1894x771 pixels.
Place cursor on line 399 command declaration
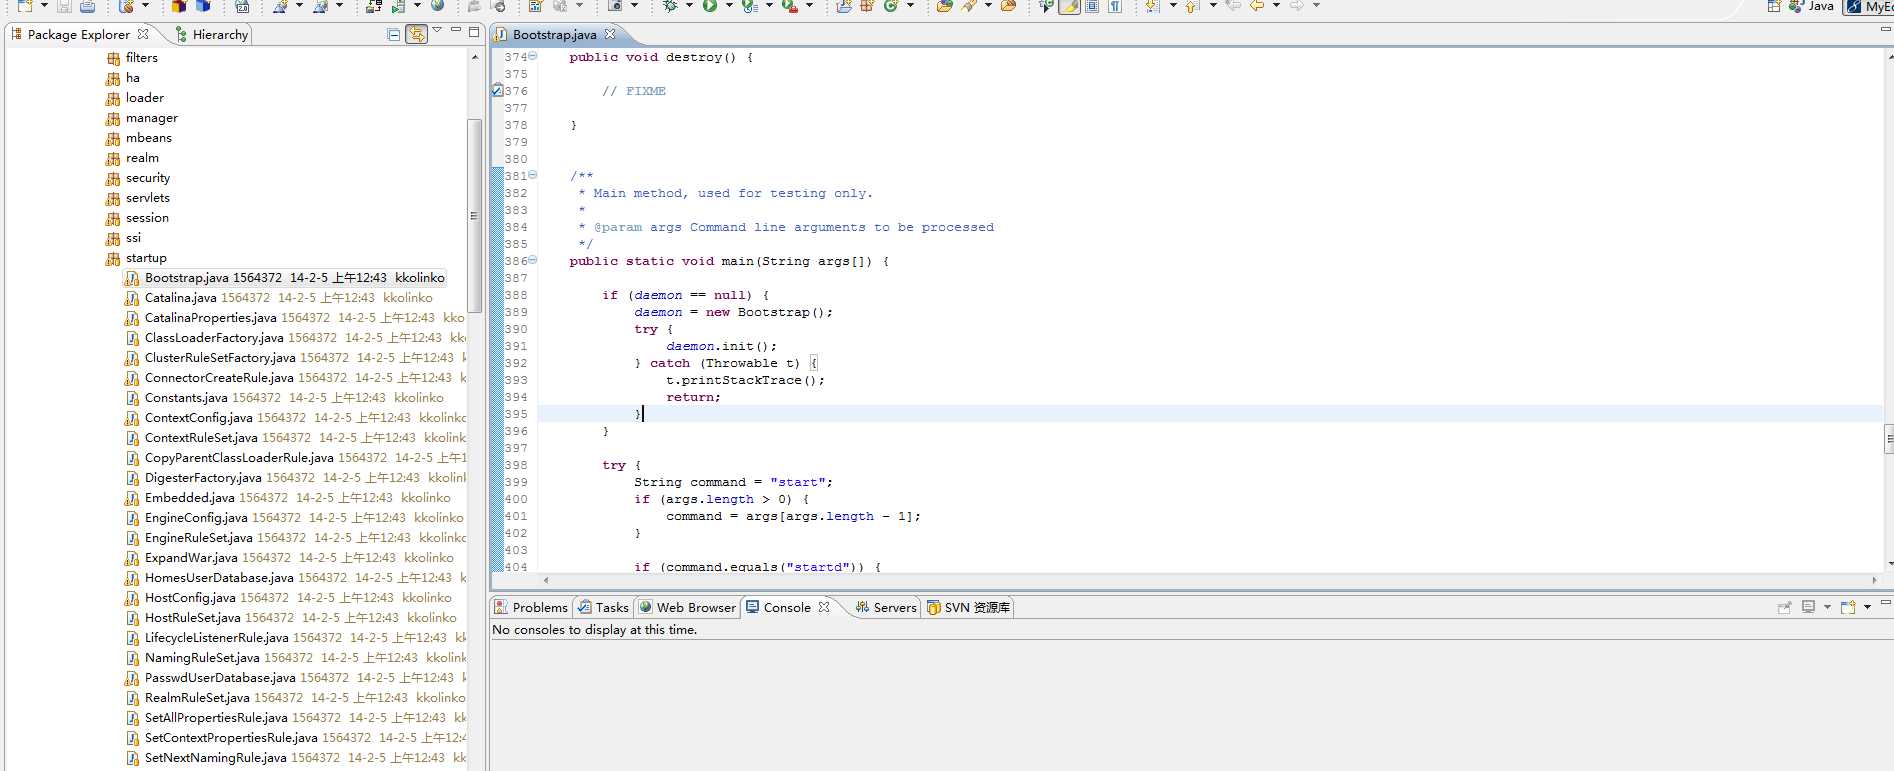point(732,482)
